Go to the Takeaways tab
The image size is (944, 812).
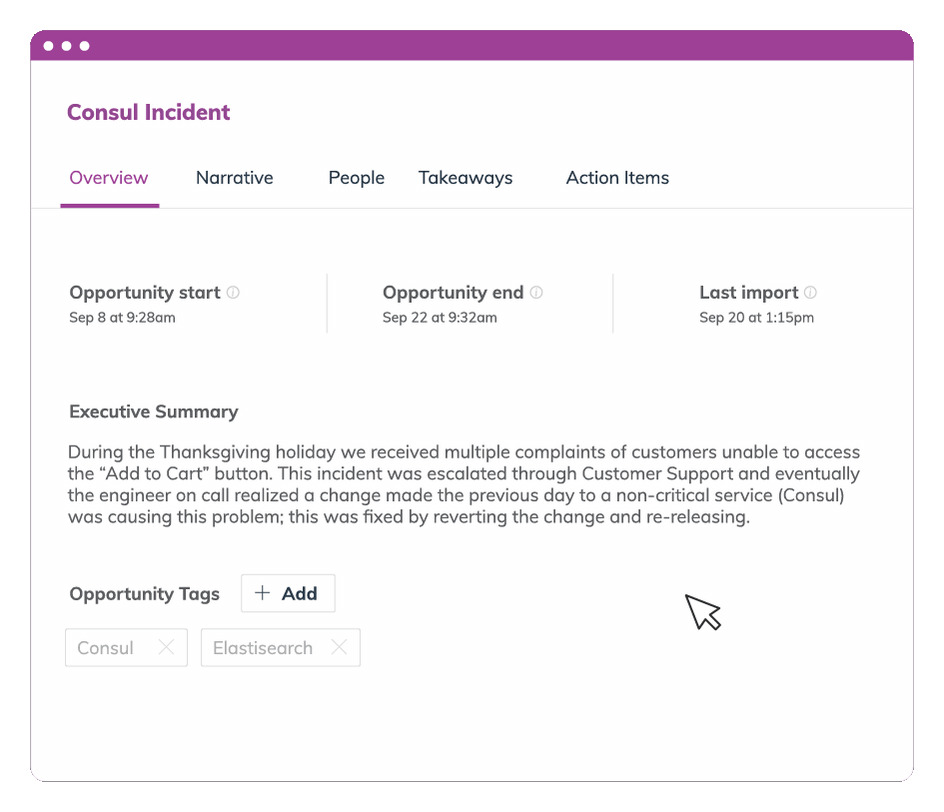click(465, 178)
